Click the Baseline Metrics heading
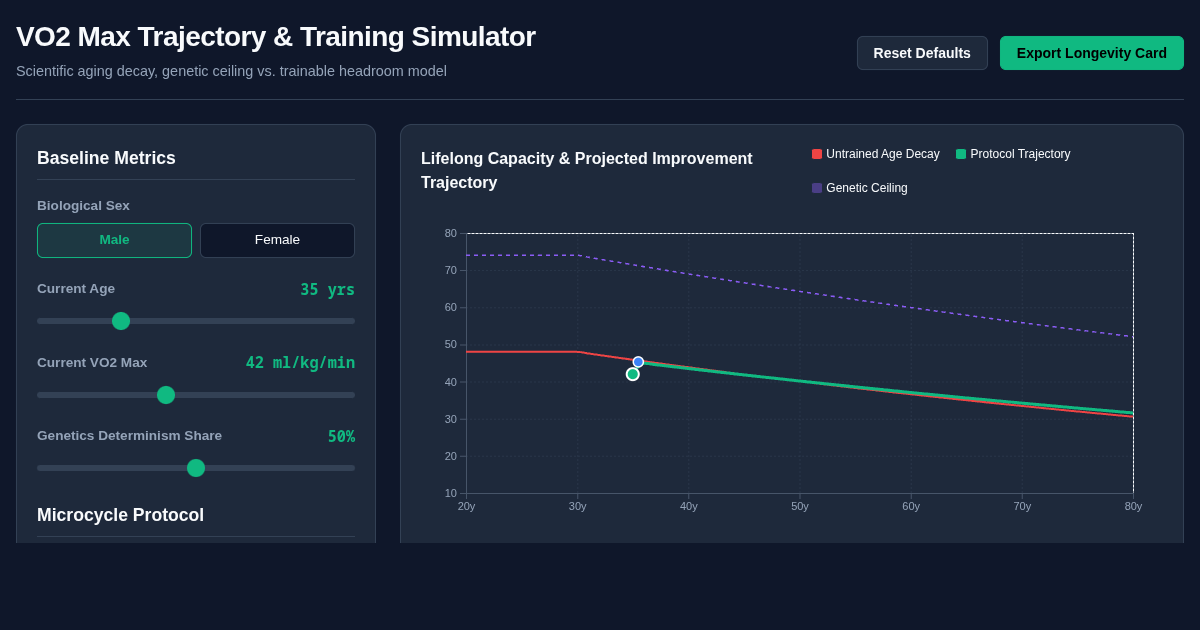 [x=106, y=158]
